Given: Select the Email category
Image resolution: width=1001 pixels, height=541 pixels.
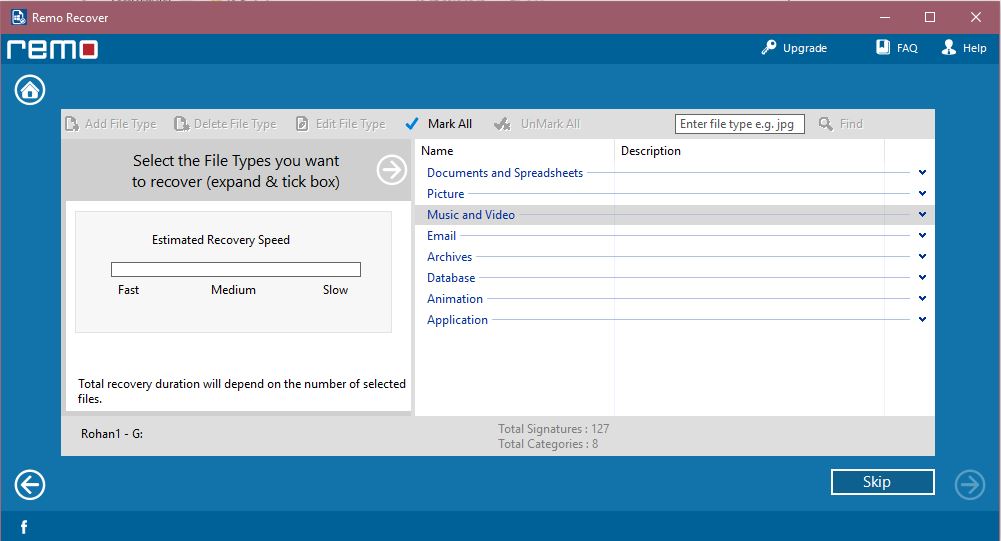Looking at the screenshot, I should (441, 236).
